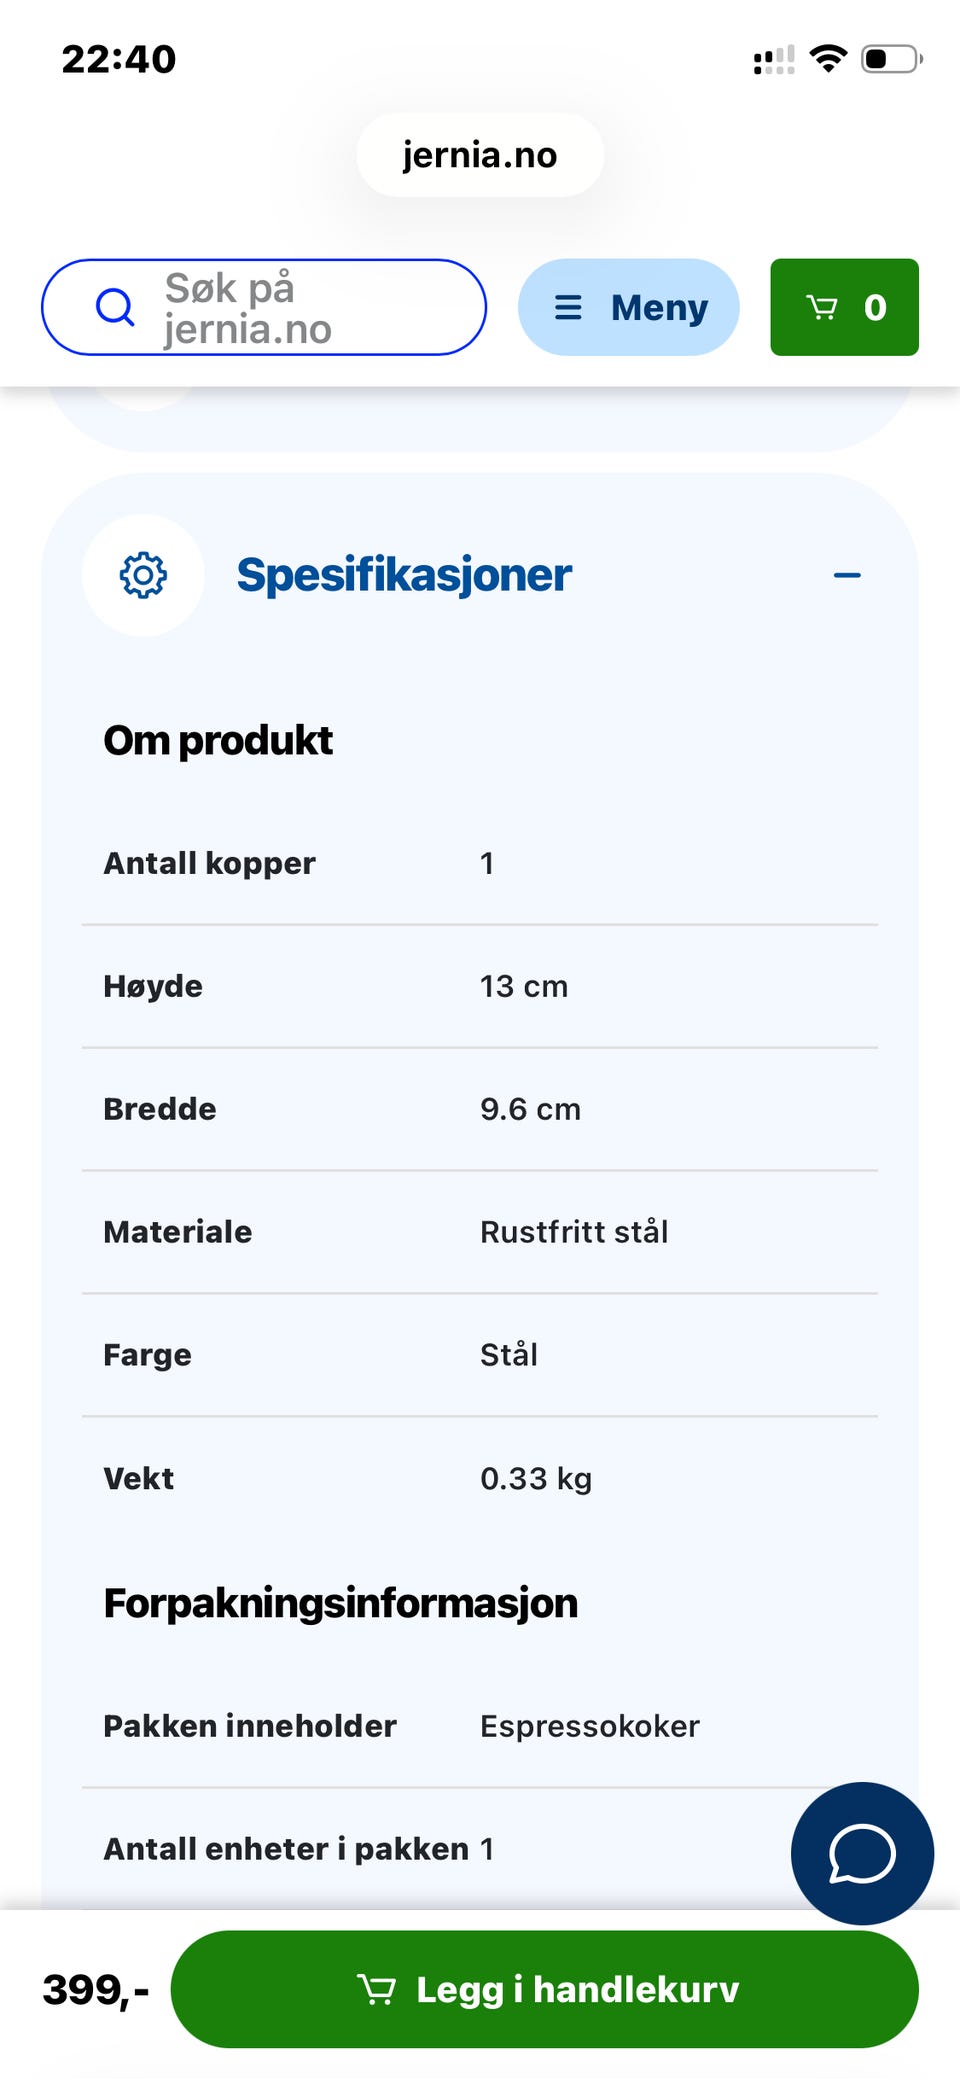Tap the cart icon in Legg i handlekurv
960x2079 pixels.
[x=376, y=1989]
